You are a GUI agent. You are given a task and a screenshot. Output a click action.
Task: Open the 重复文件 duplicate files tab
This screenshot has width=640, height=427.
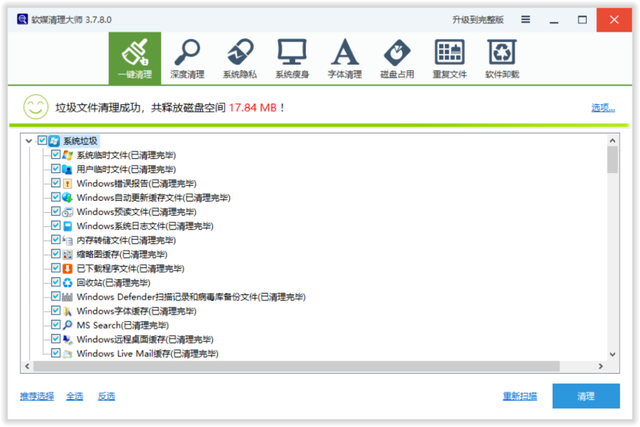pos(450,58)
